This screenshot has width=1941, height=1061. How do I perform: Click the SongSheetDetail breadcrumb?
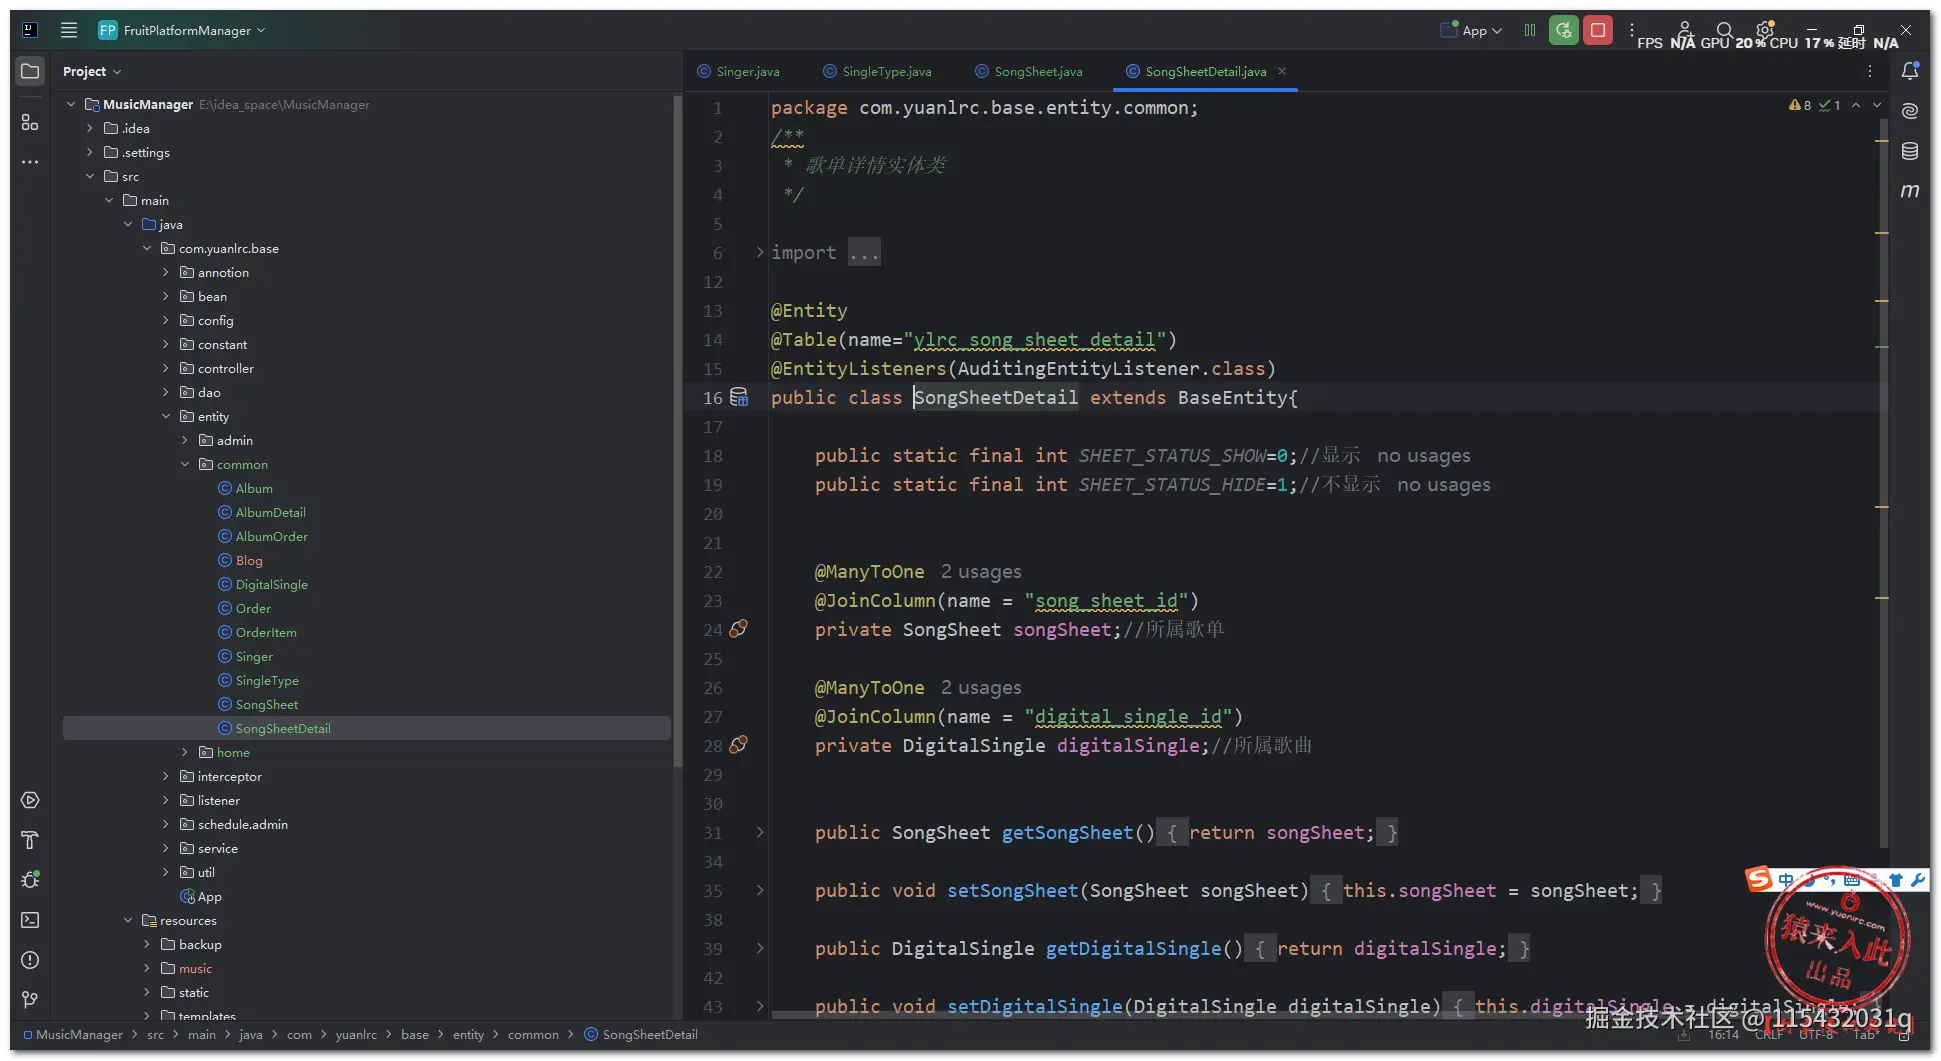point(641,1035)
